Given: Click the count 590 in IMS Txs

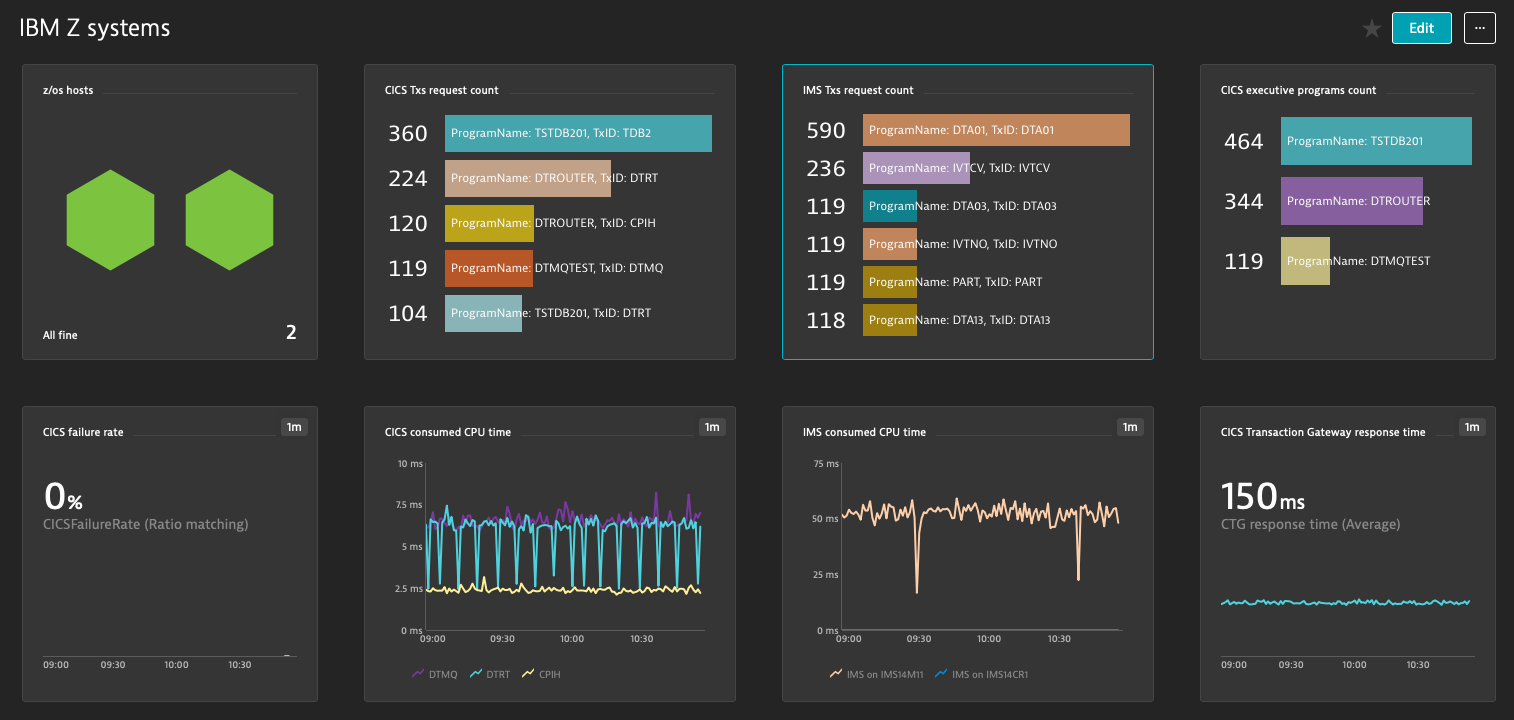Looking at the screenshot, I should click(826, 130).
